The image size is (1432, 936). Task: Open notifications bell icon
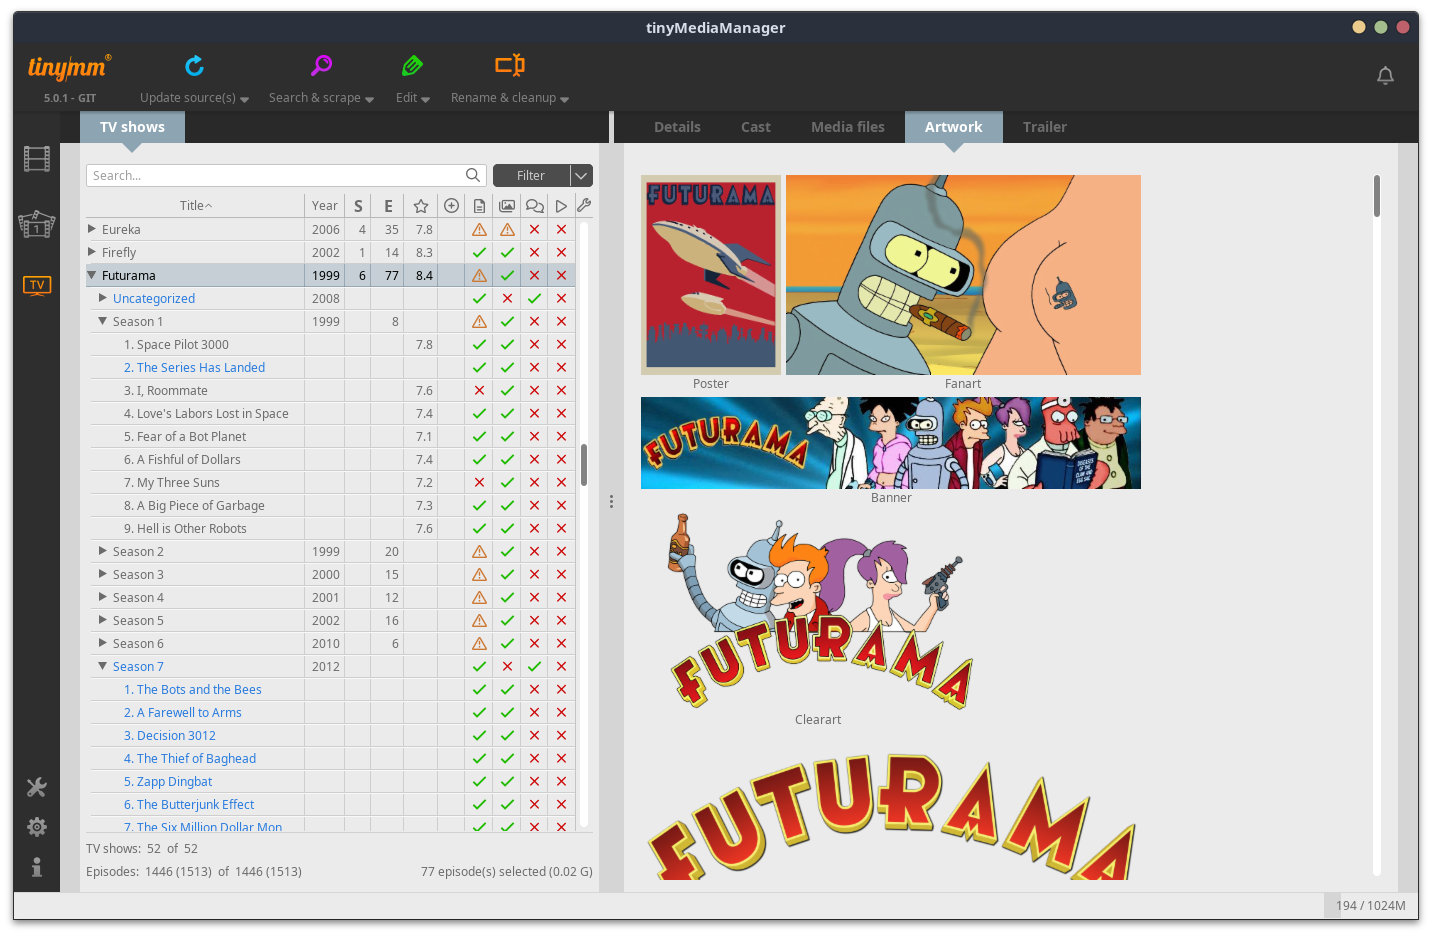click(1385, 76)
